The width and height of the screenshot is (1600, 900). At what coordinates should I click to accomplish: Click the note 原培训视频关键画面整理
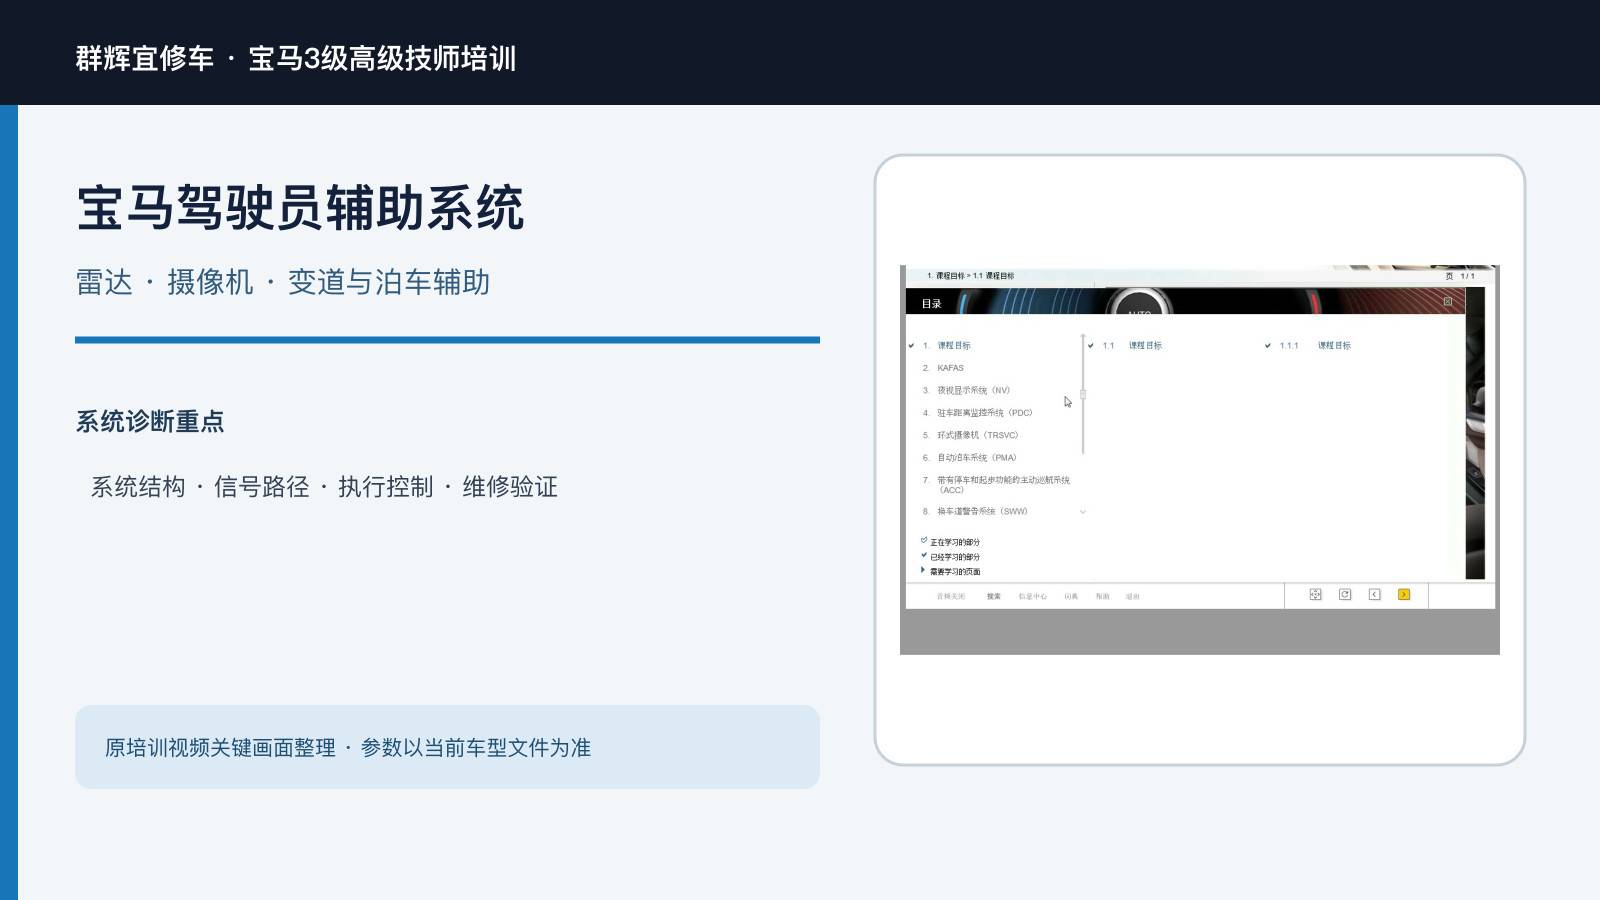point(220,748)
